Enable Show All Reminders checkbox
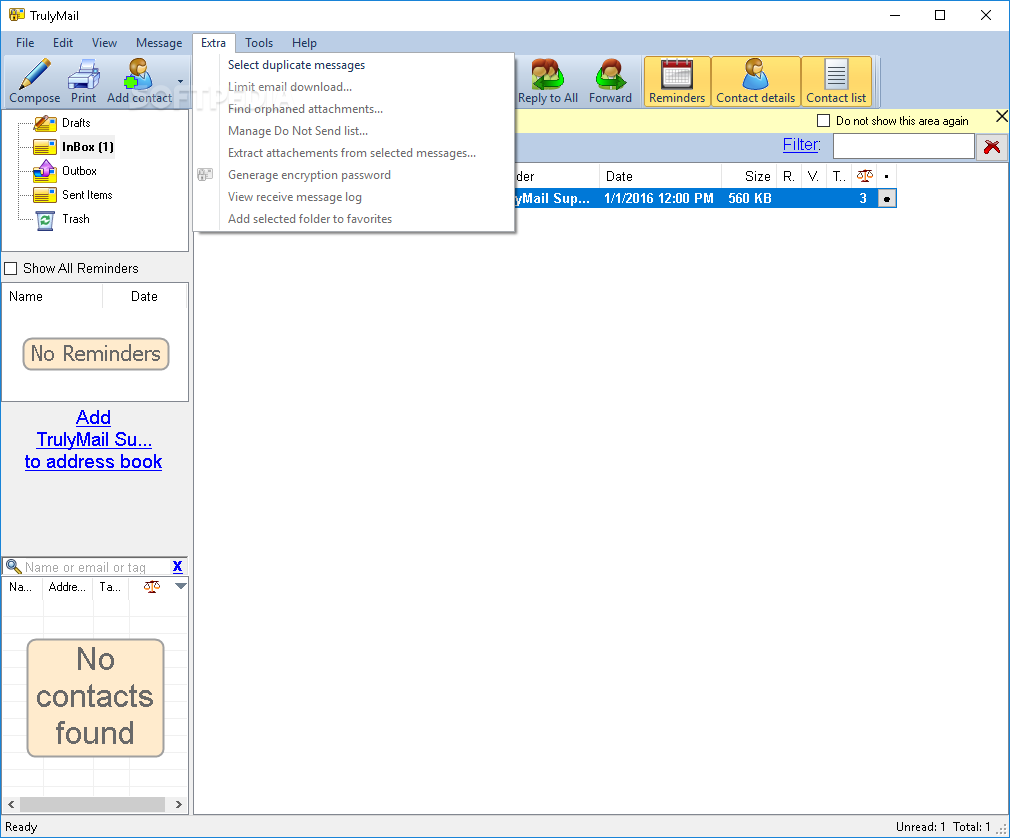 tap(11, 268)
